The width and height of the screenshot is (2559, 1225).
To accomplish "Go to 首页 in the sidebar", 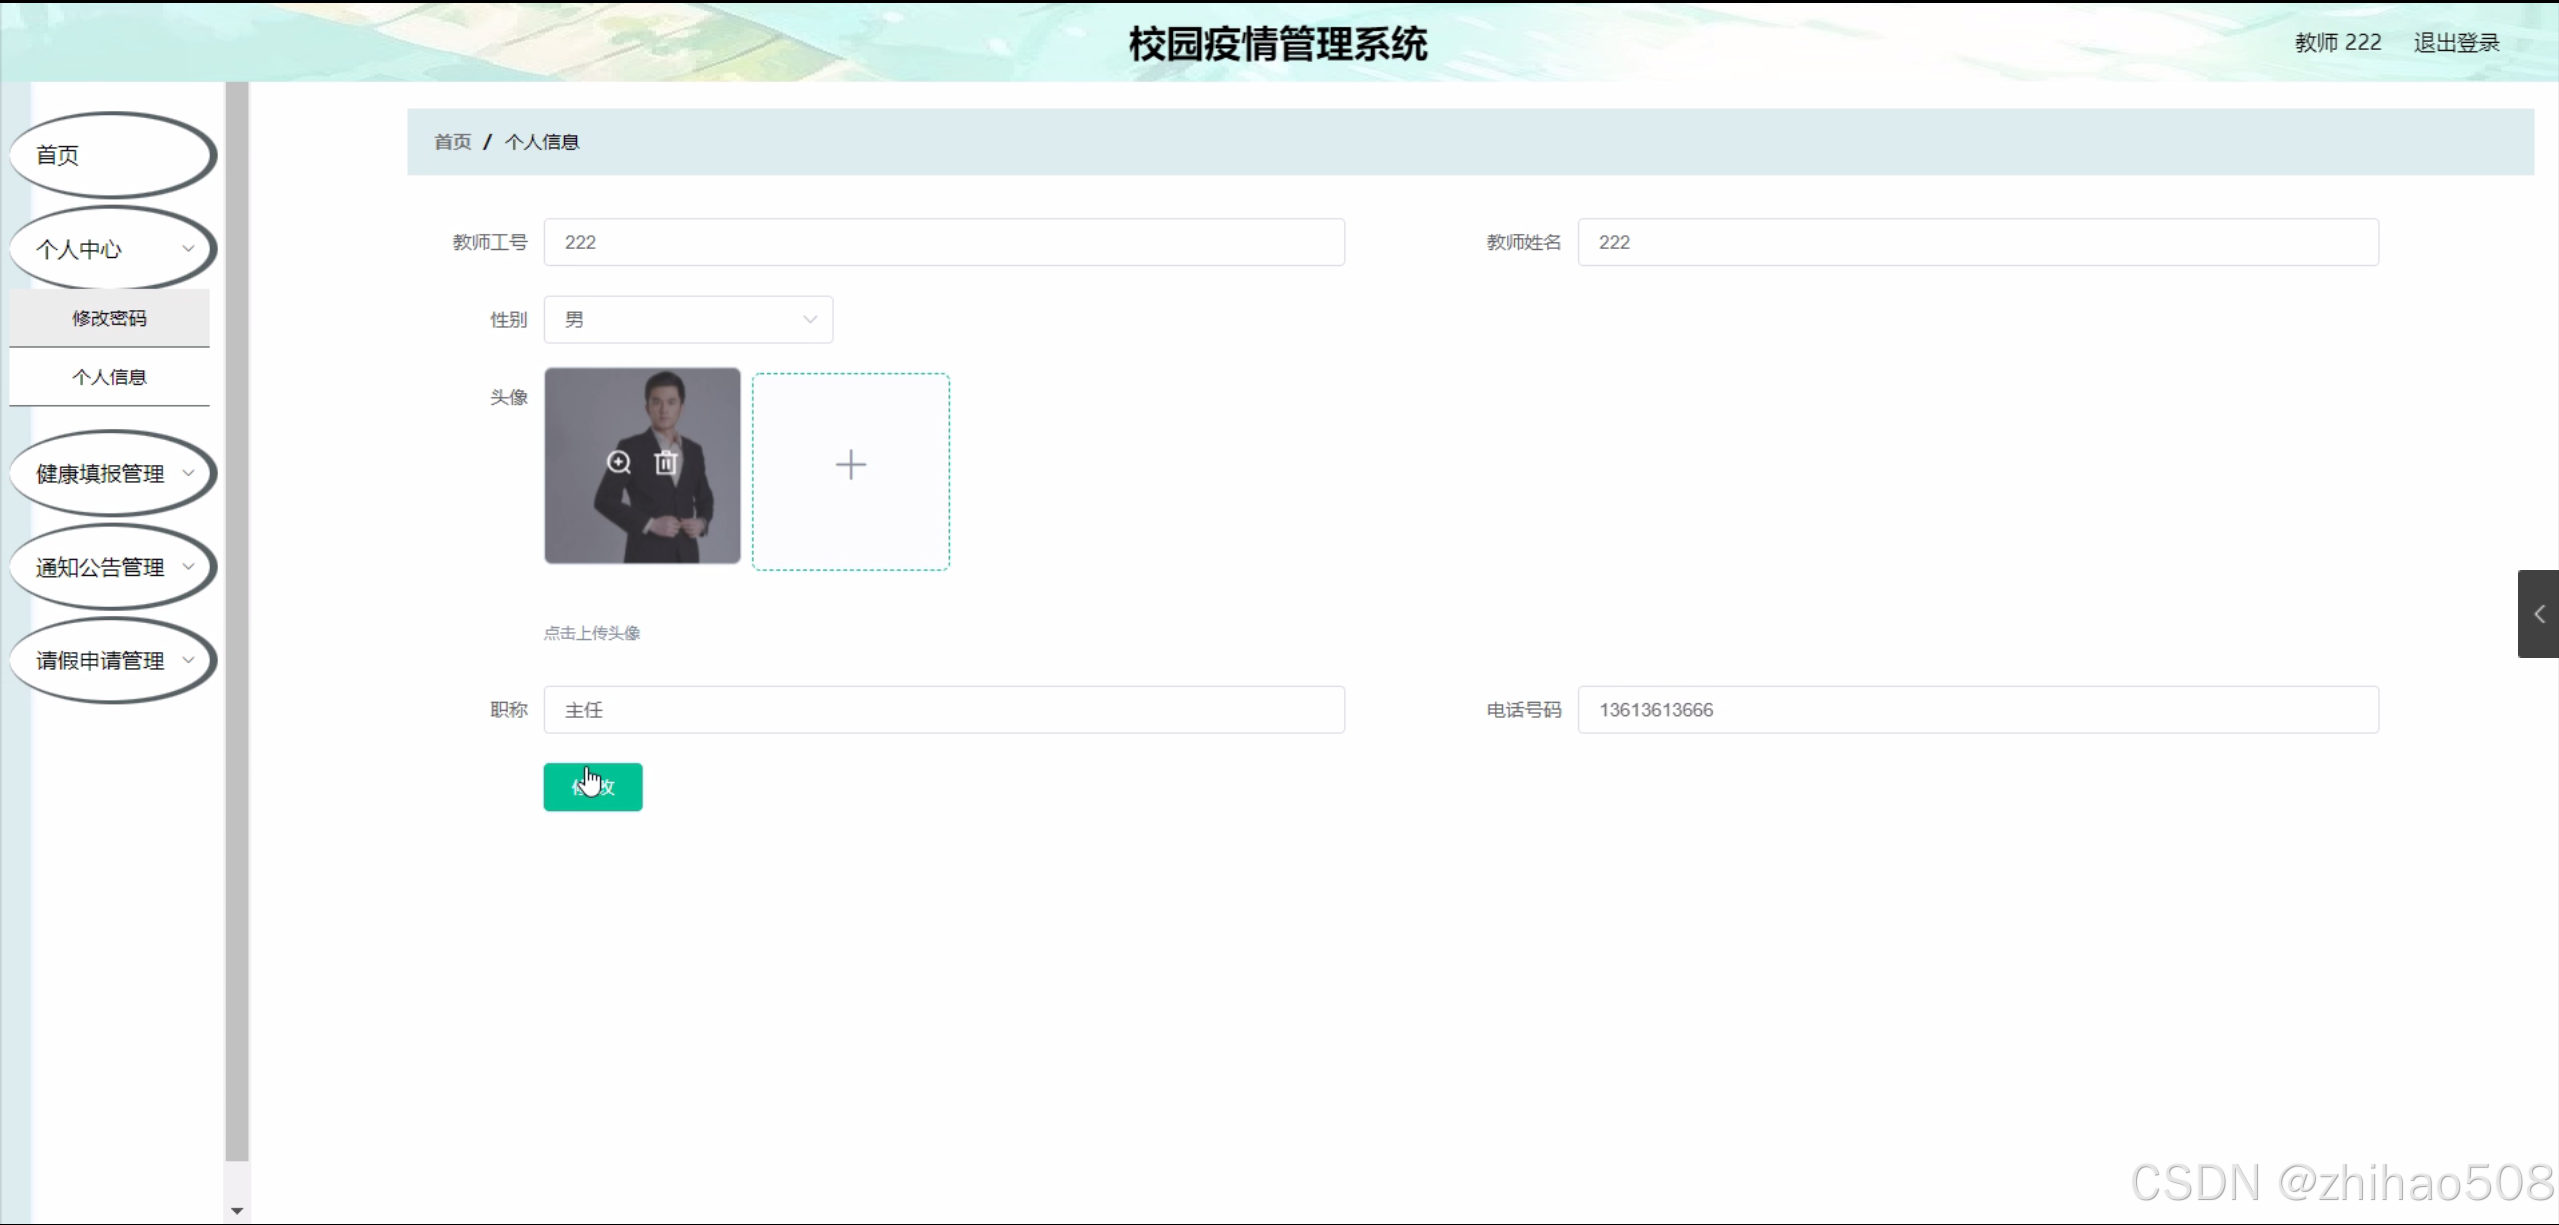I will pyautogui.click(x=112, y=155).
